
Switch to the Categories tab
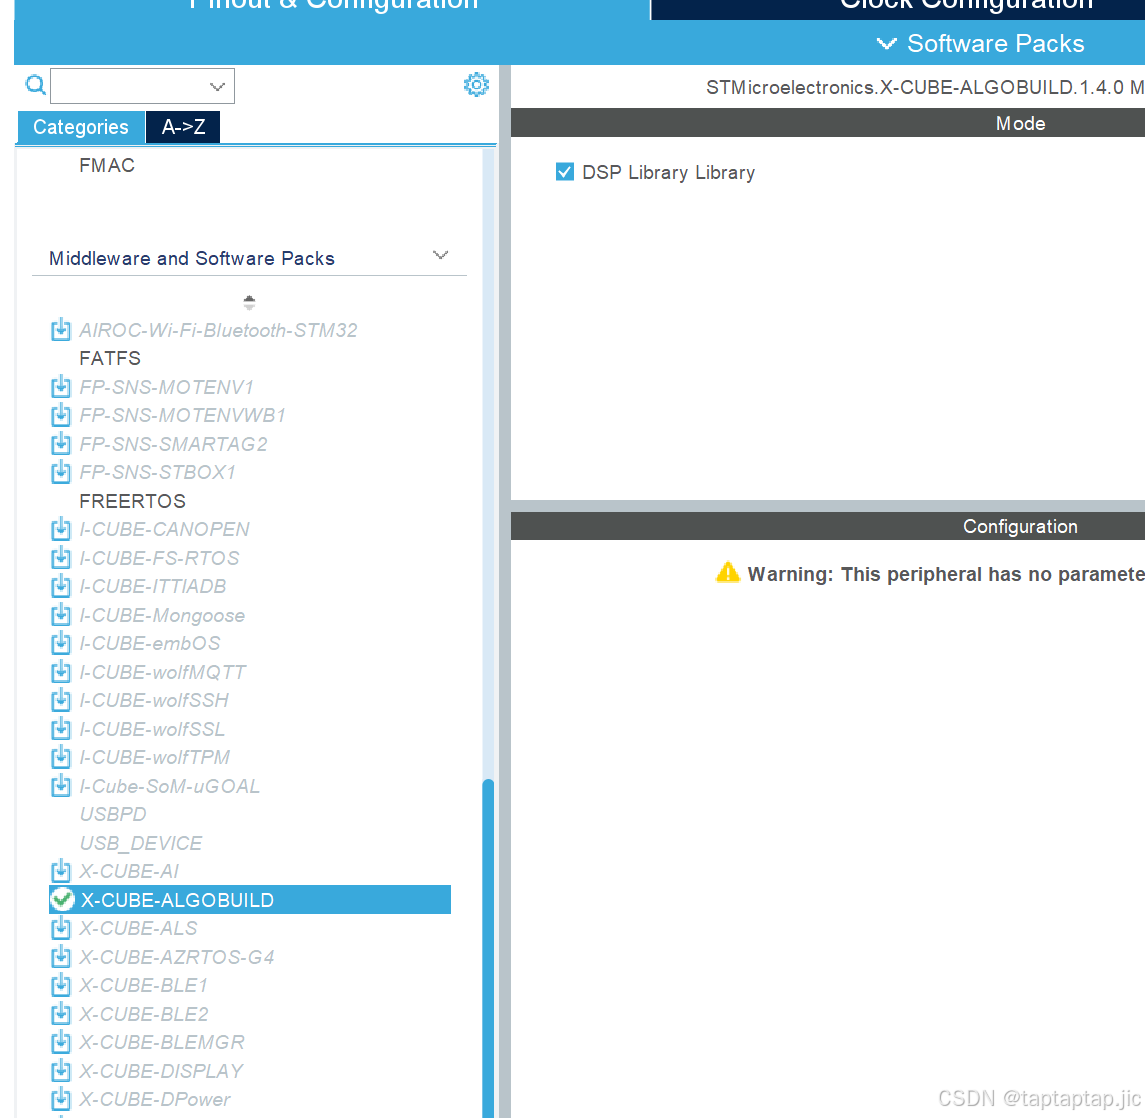(80, 126)
